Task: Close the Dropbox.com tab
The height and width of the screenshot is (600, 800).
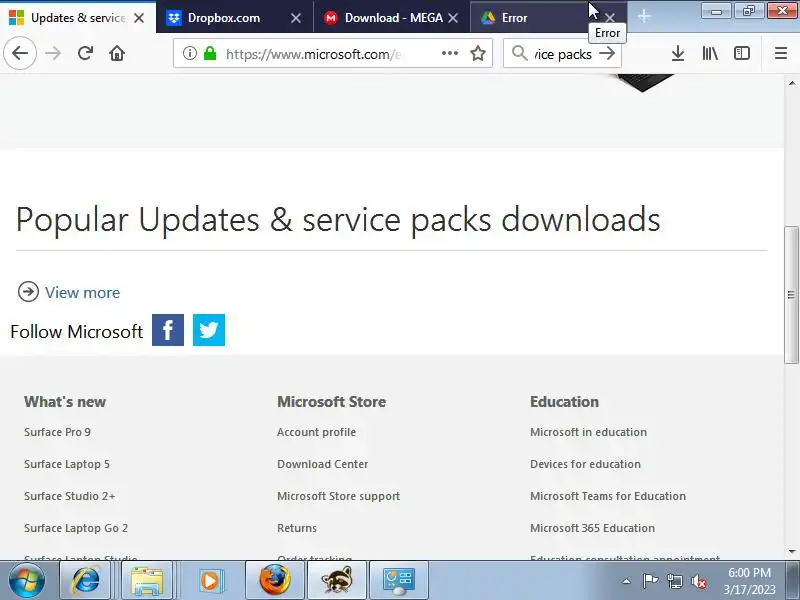Action: click(x=295, y=18)
